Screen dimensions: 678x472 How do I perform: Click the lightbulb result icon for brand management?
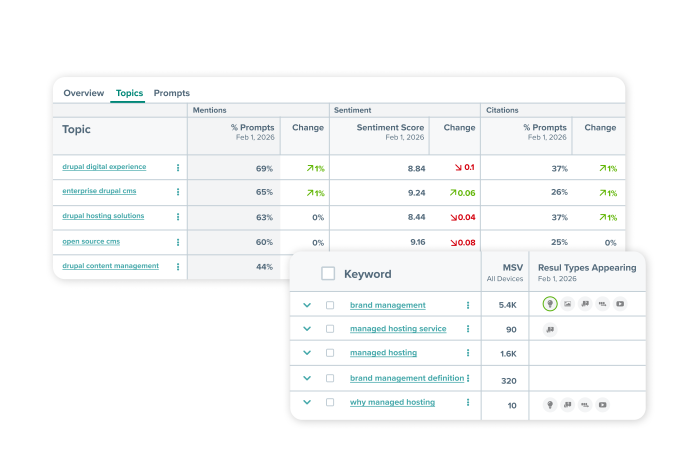point(549,304)
